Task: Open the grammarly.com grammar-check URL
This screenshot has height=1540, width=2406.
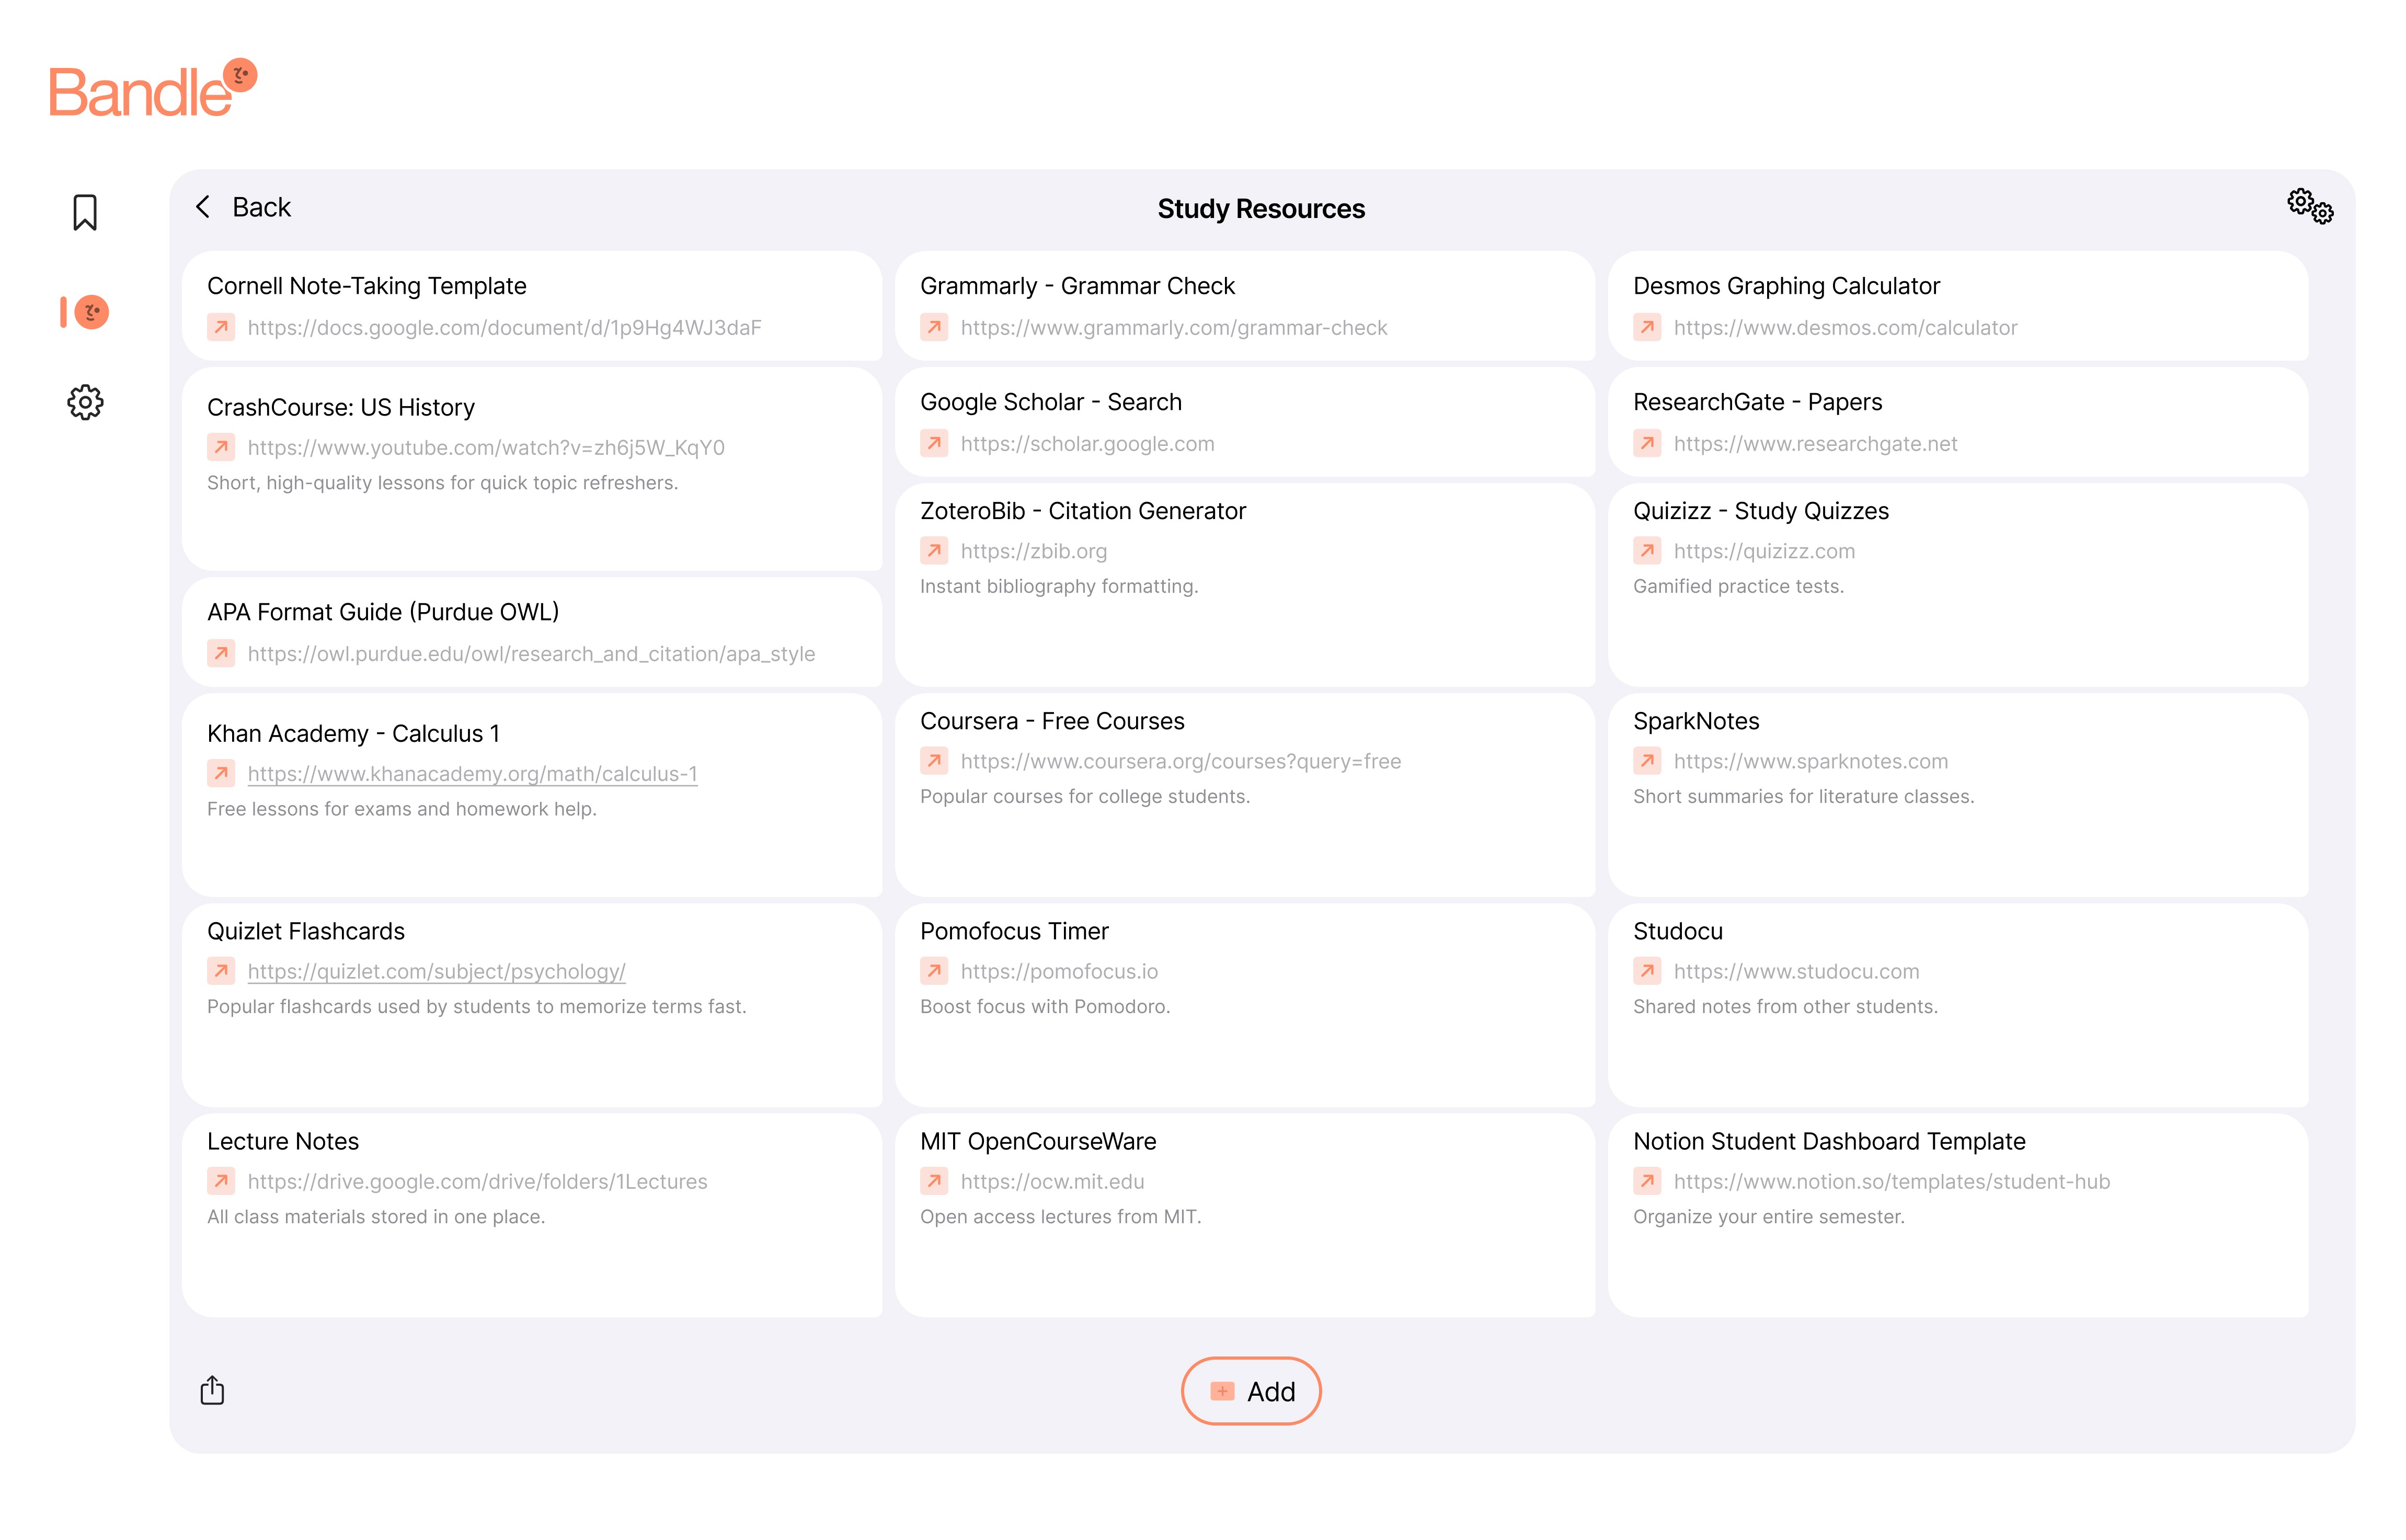Action: (x=1174, y=328)
